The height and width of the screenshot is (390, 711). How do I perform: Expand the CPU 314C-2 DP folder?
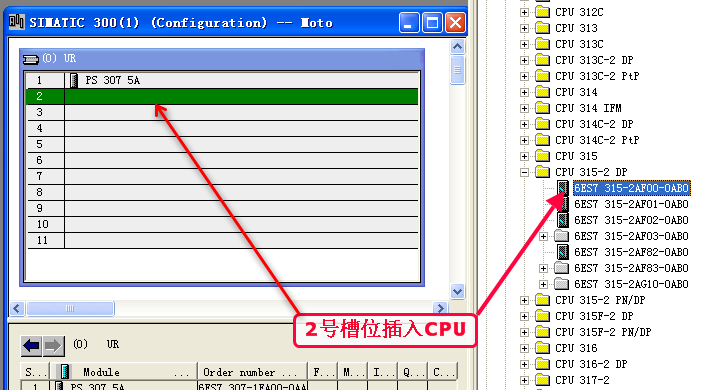click(524, 124)
